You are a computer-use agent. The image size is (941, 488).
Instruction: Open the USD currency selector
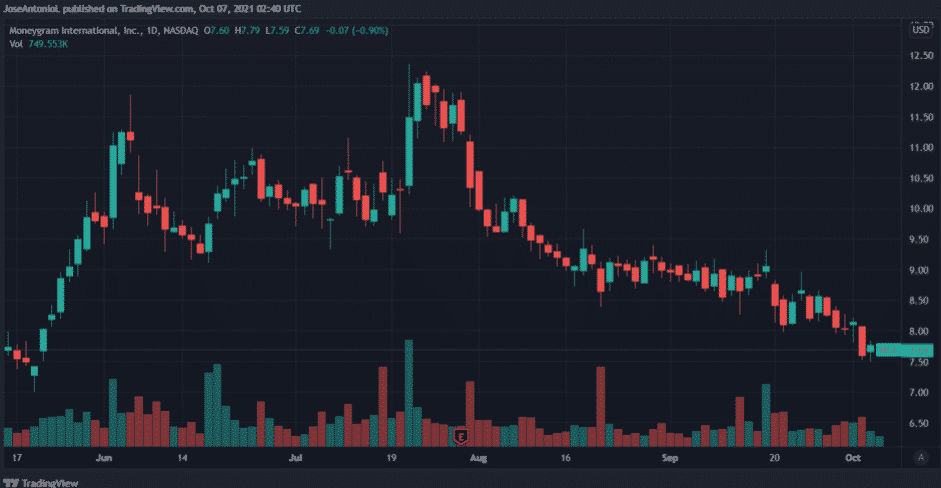coord(921,29)
